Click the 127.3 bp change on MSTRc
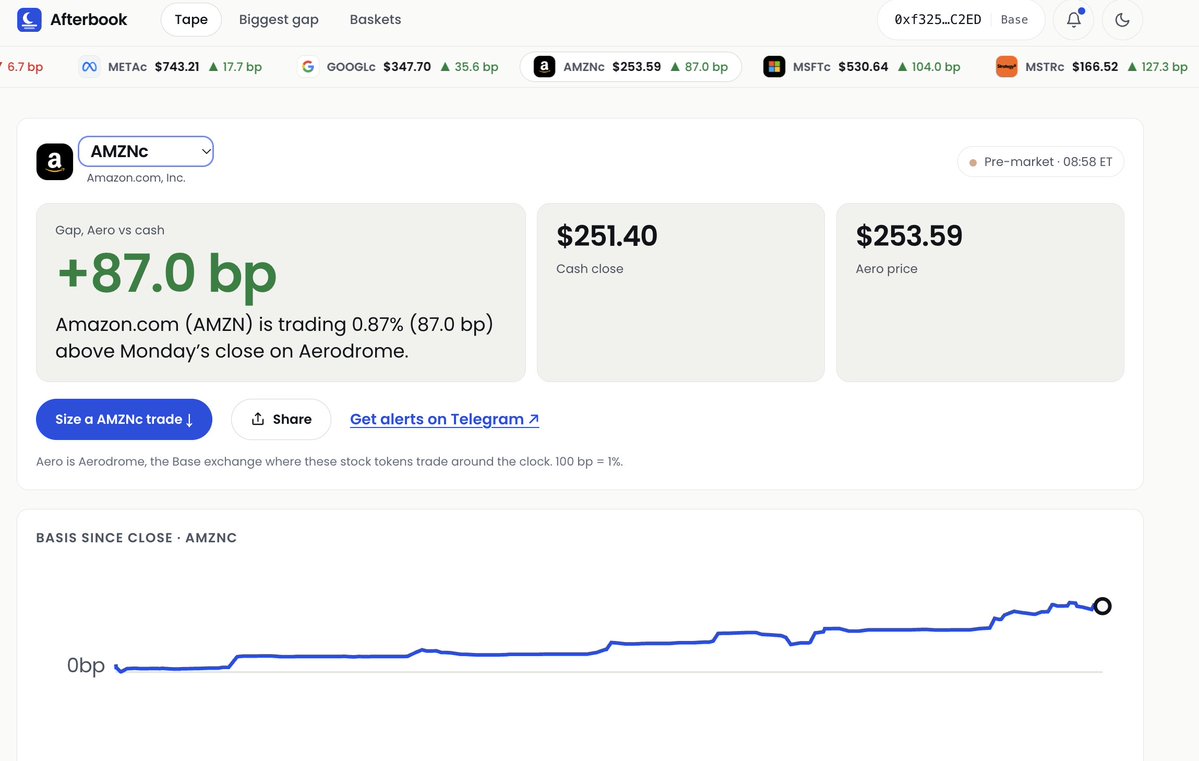Screen dimensions: 1199x761 click(1157, 67)
